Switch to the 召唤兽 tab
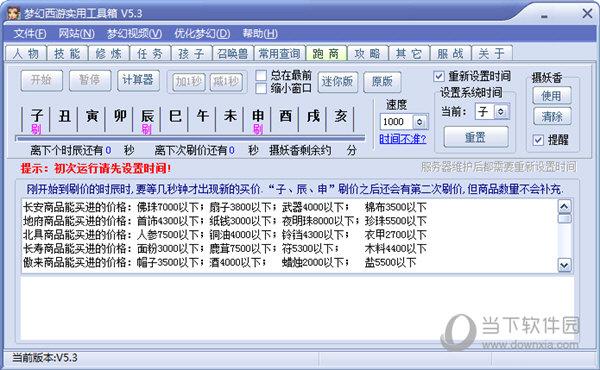Image resolution: width=600 pixels, height=370 pixels. pyautogui.click(x=233, y=54)
